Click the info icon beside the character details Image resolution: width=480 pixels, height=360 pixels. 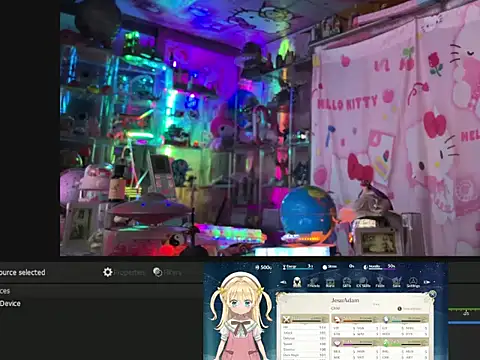coord(399,309)
